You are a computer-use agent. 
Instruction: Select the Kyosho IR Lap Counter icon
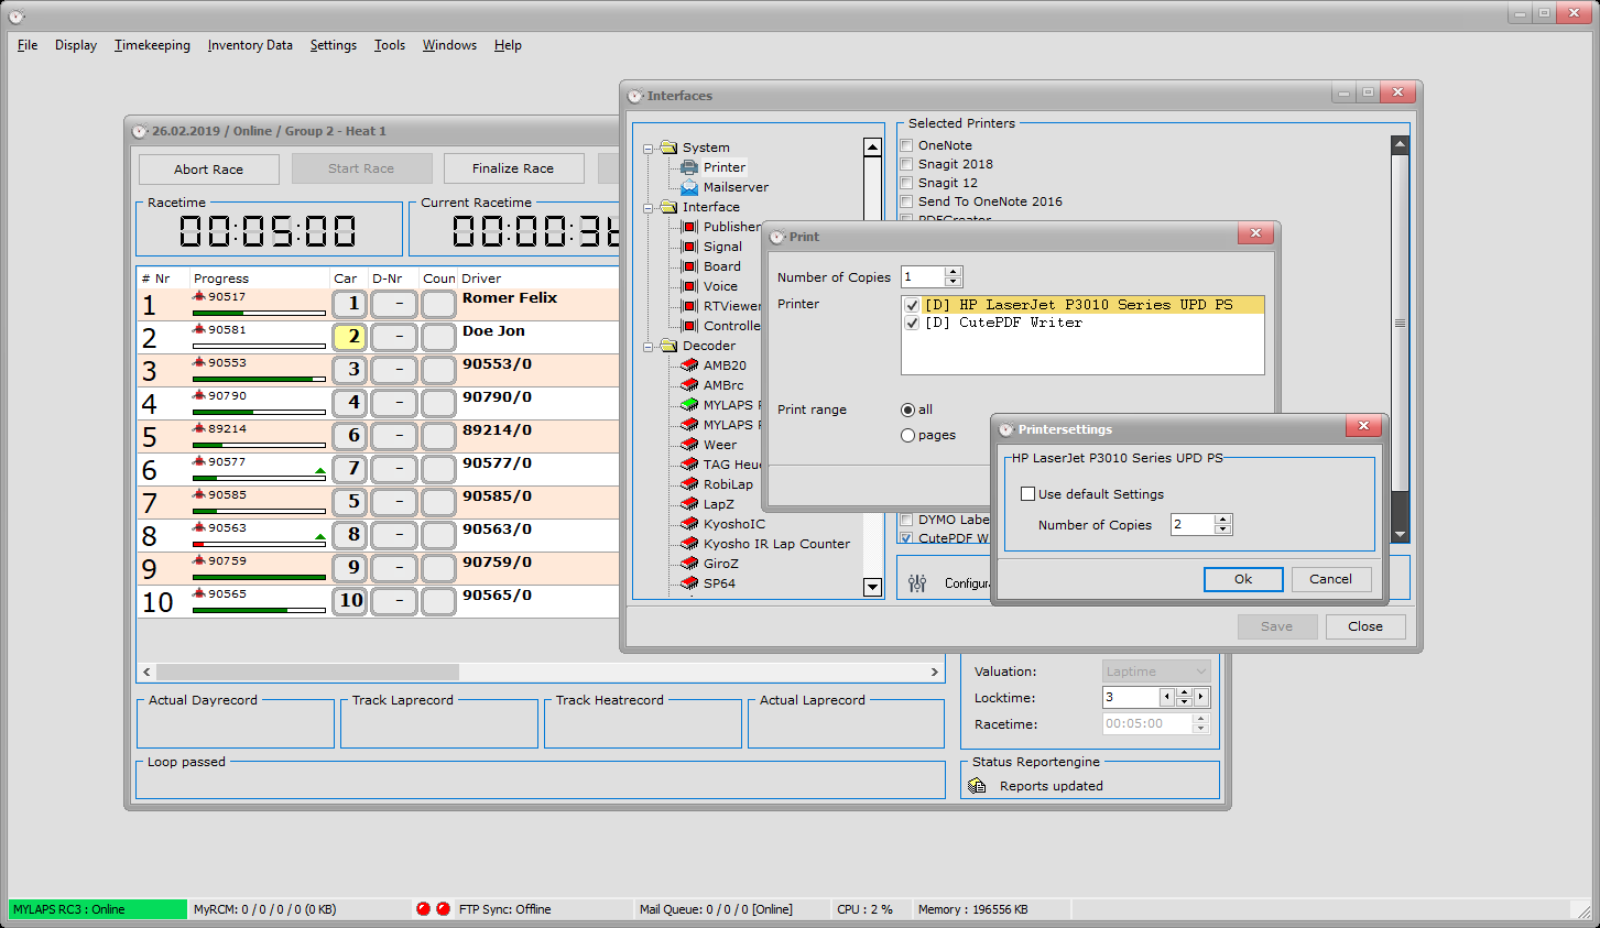pos(689,544)
